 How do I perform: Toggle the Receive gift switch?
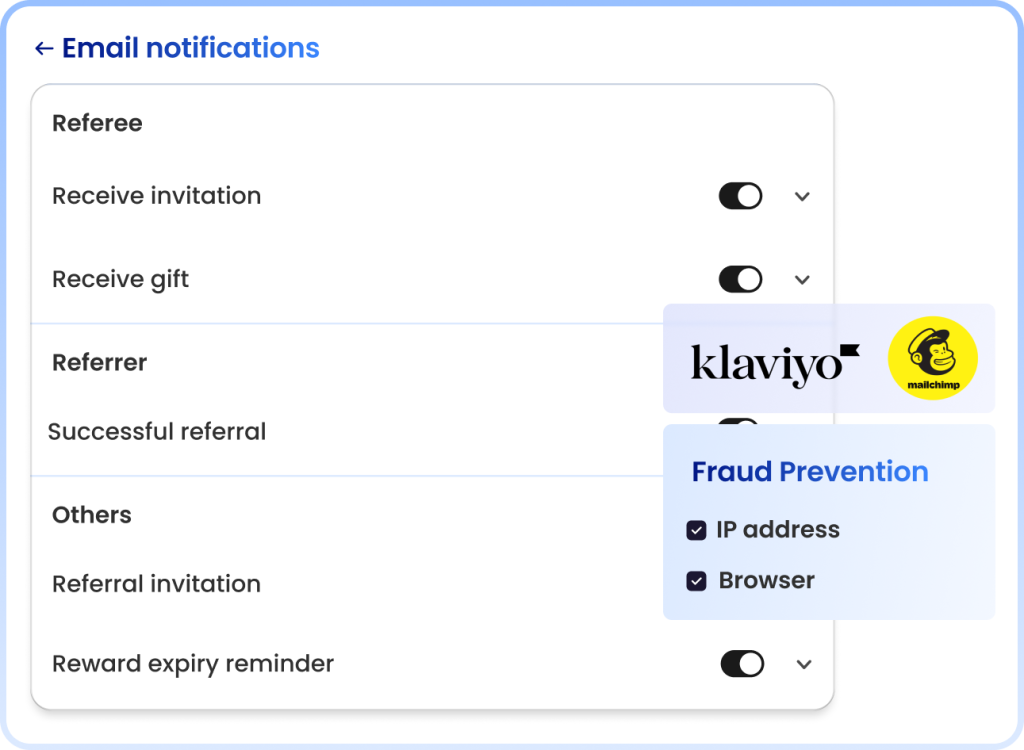(x=741, y=279)
